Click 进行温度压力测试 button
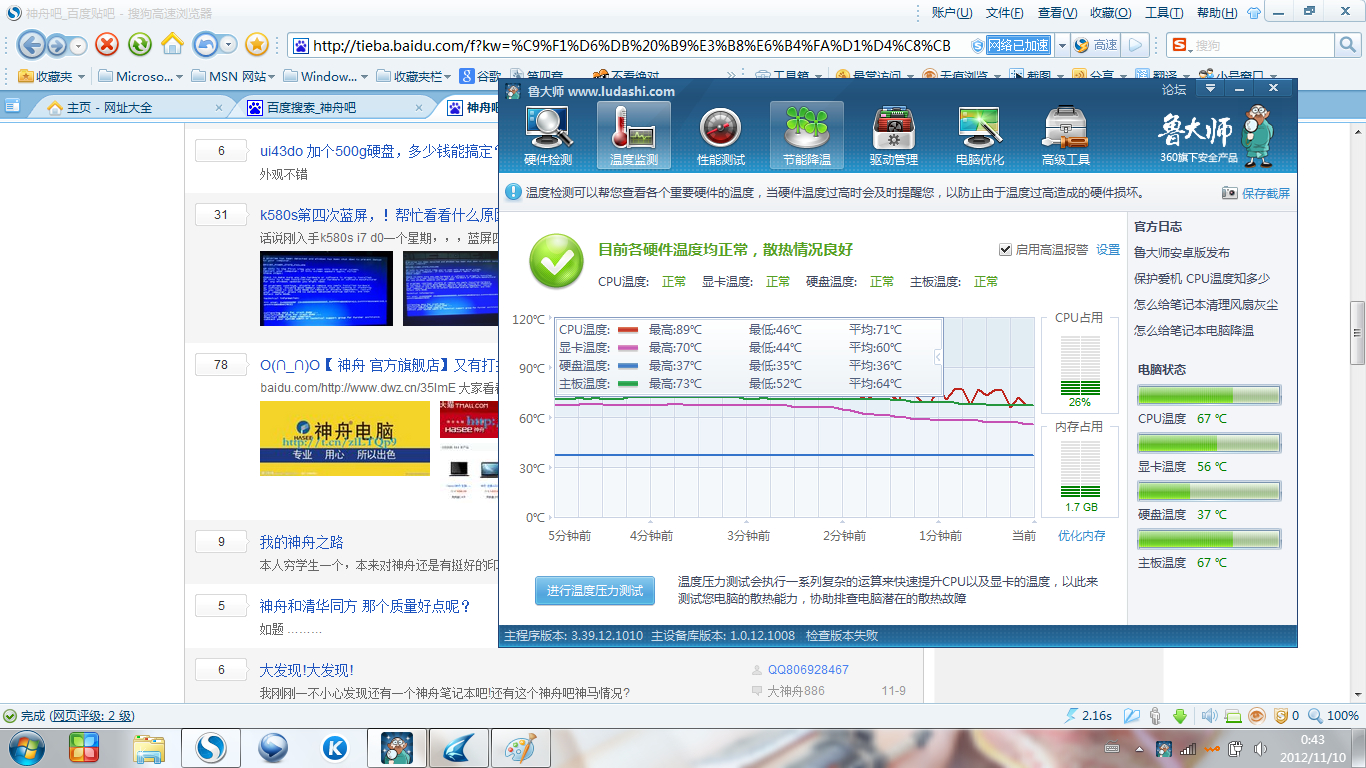 [594, 590]
